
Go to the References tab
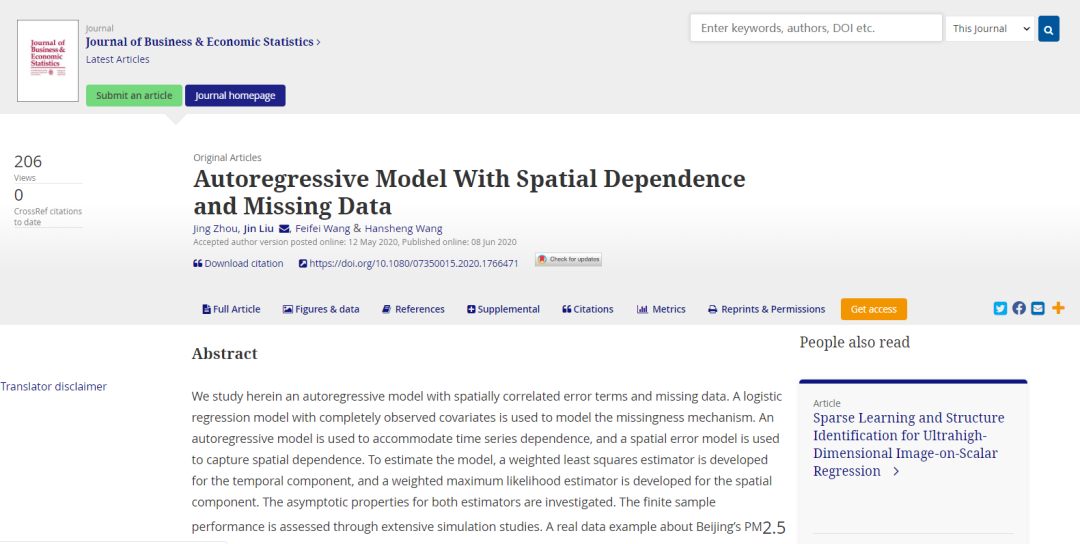pyautogui.click(x=413, y=310)
